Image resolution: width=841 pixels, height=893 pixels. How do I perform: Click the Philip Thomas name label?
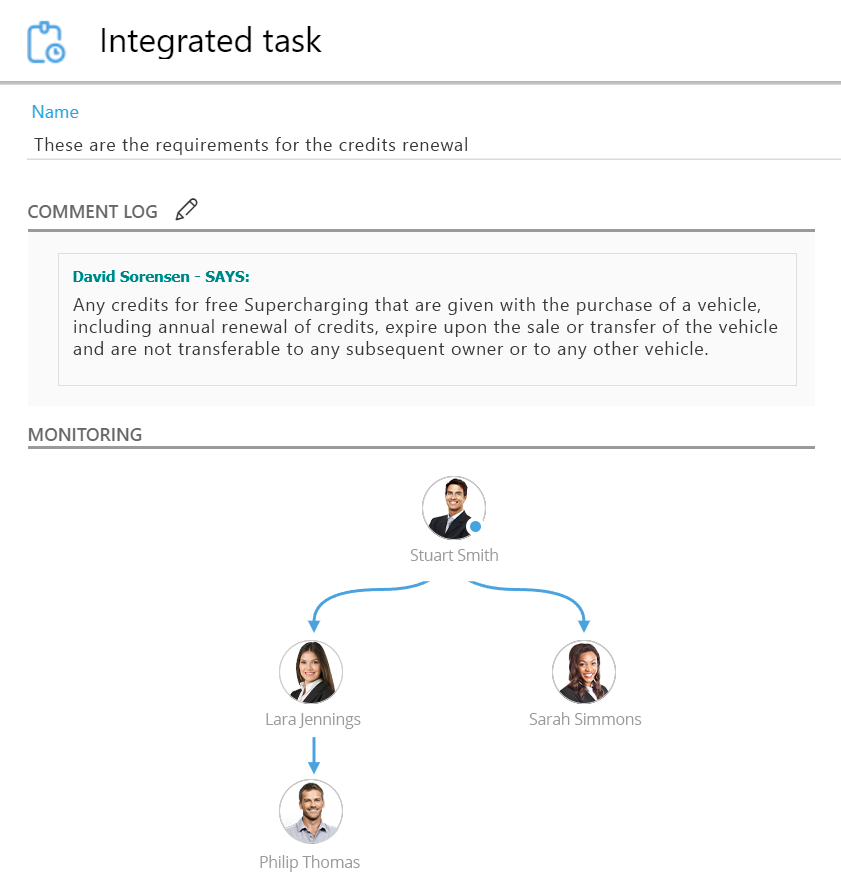(309, 862)
